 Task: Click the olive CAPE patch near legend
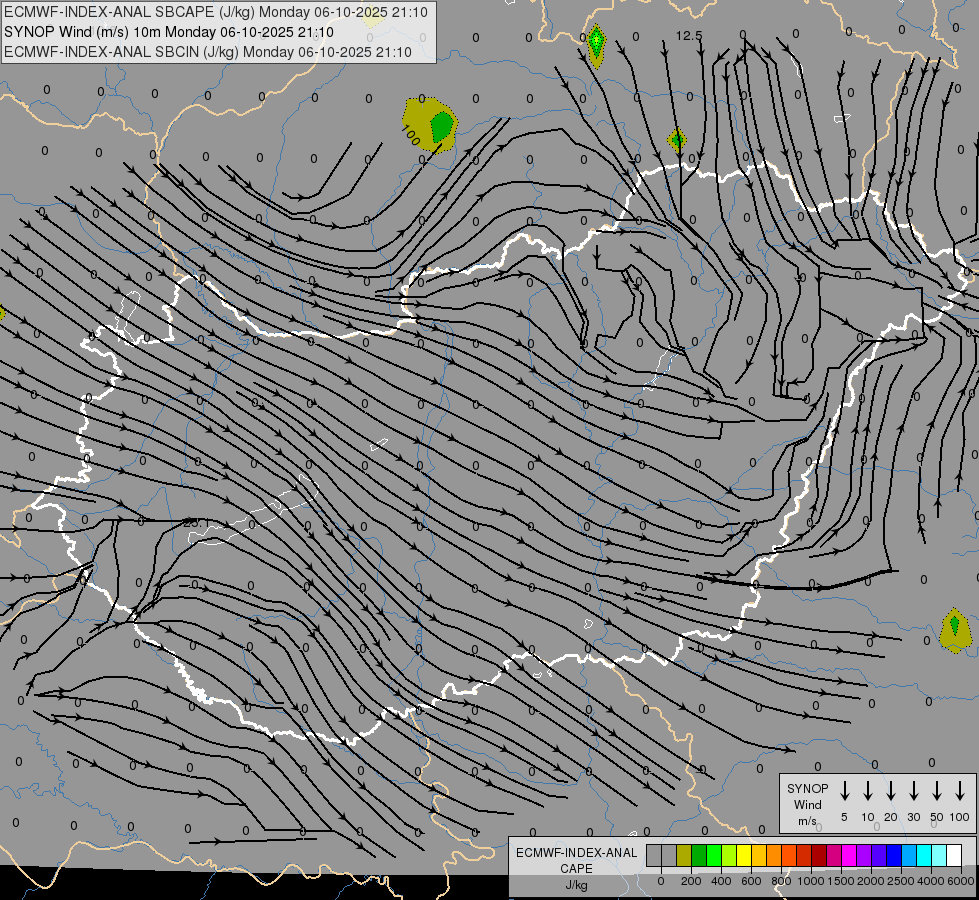click(x=956, y=631)
